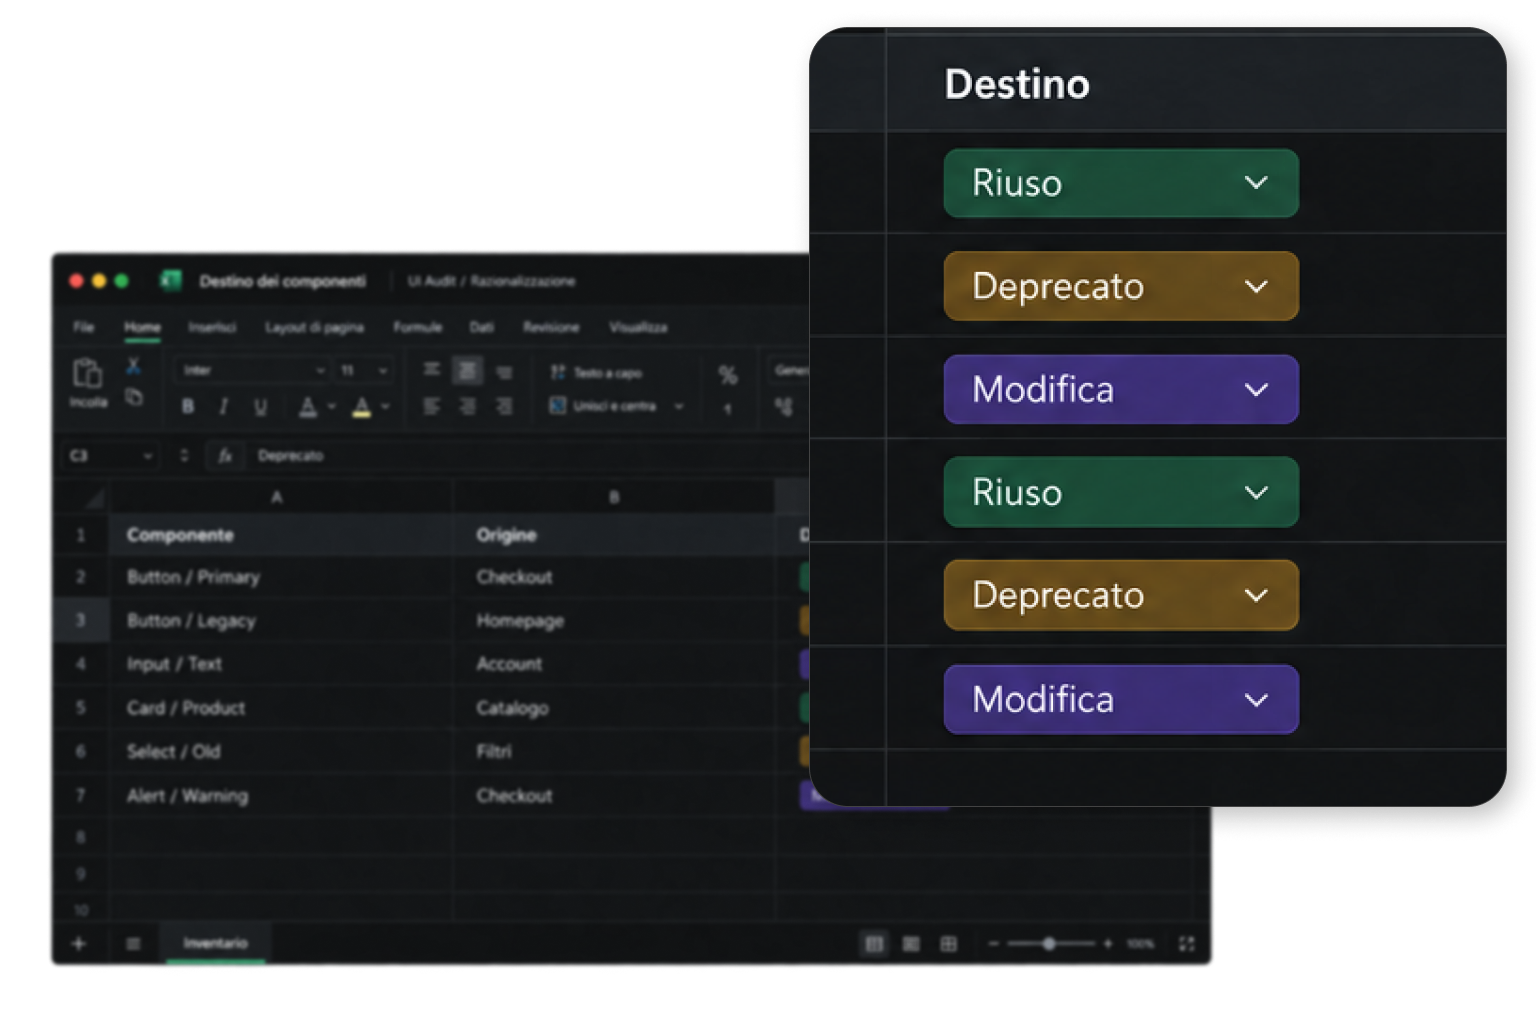
Task: Toggle middle vertical alignment
Action: coord(467,371)
